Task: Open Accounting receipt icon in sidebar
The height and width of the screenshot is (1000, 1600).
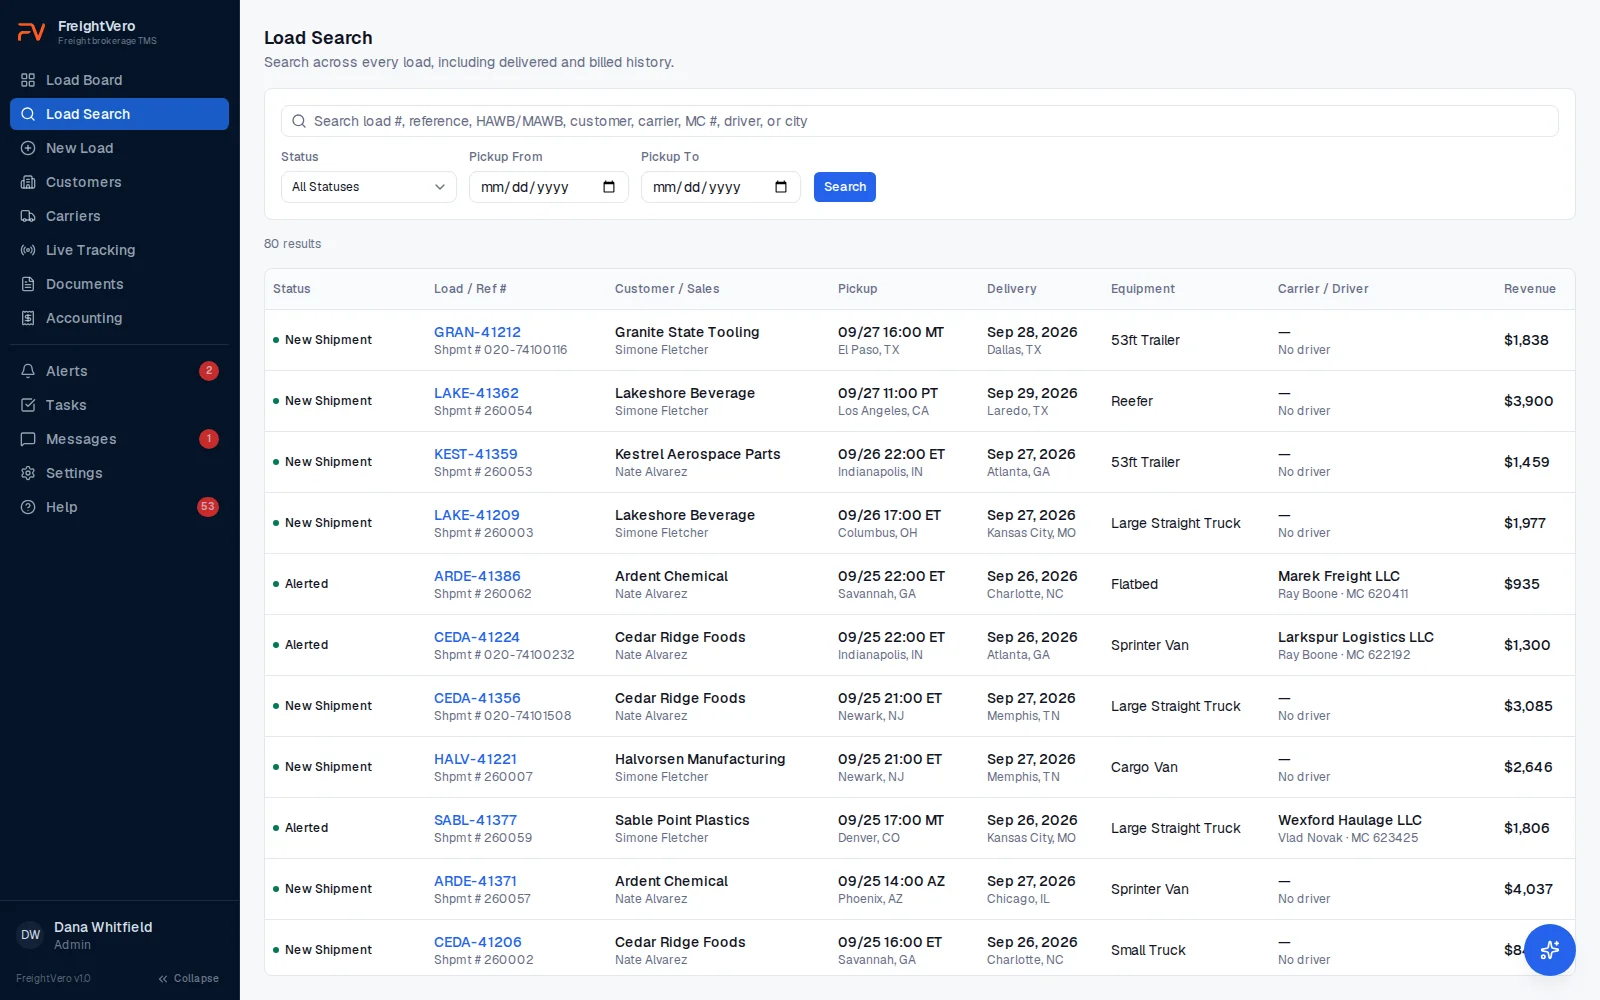Action: [x=28, y=318]
